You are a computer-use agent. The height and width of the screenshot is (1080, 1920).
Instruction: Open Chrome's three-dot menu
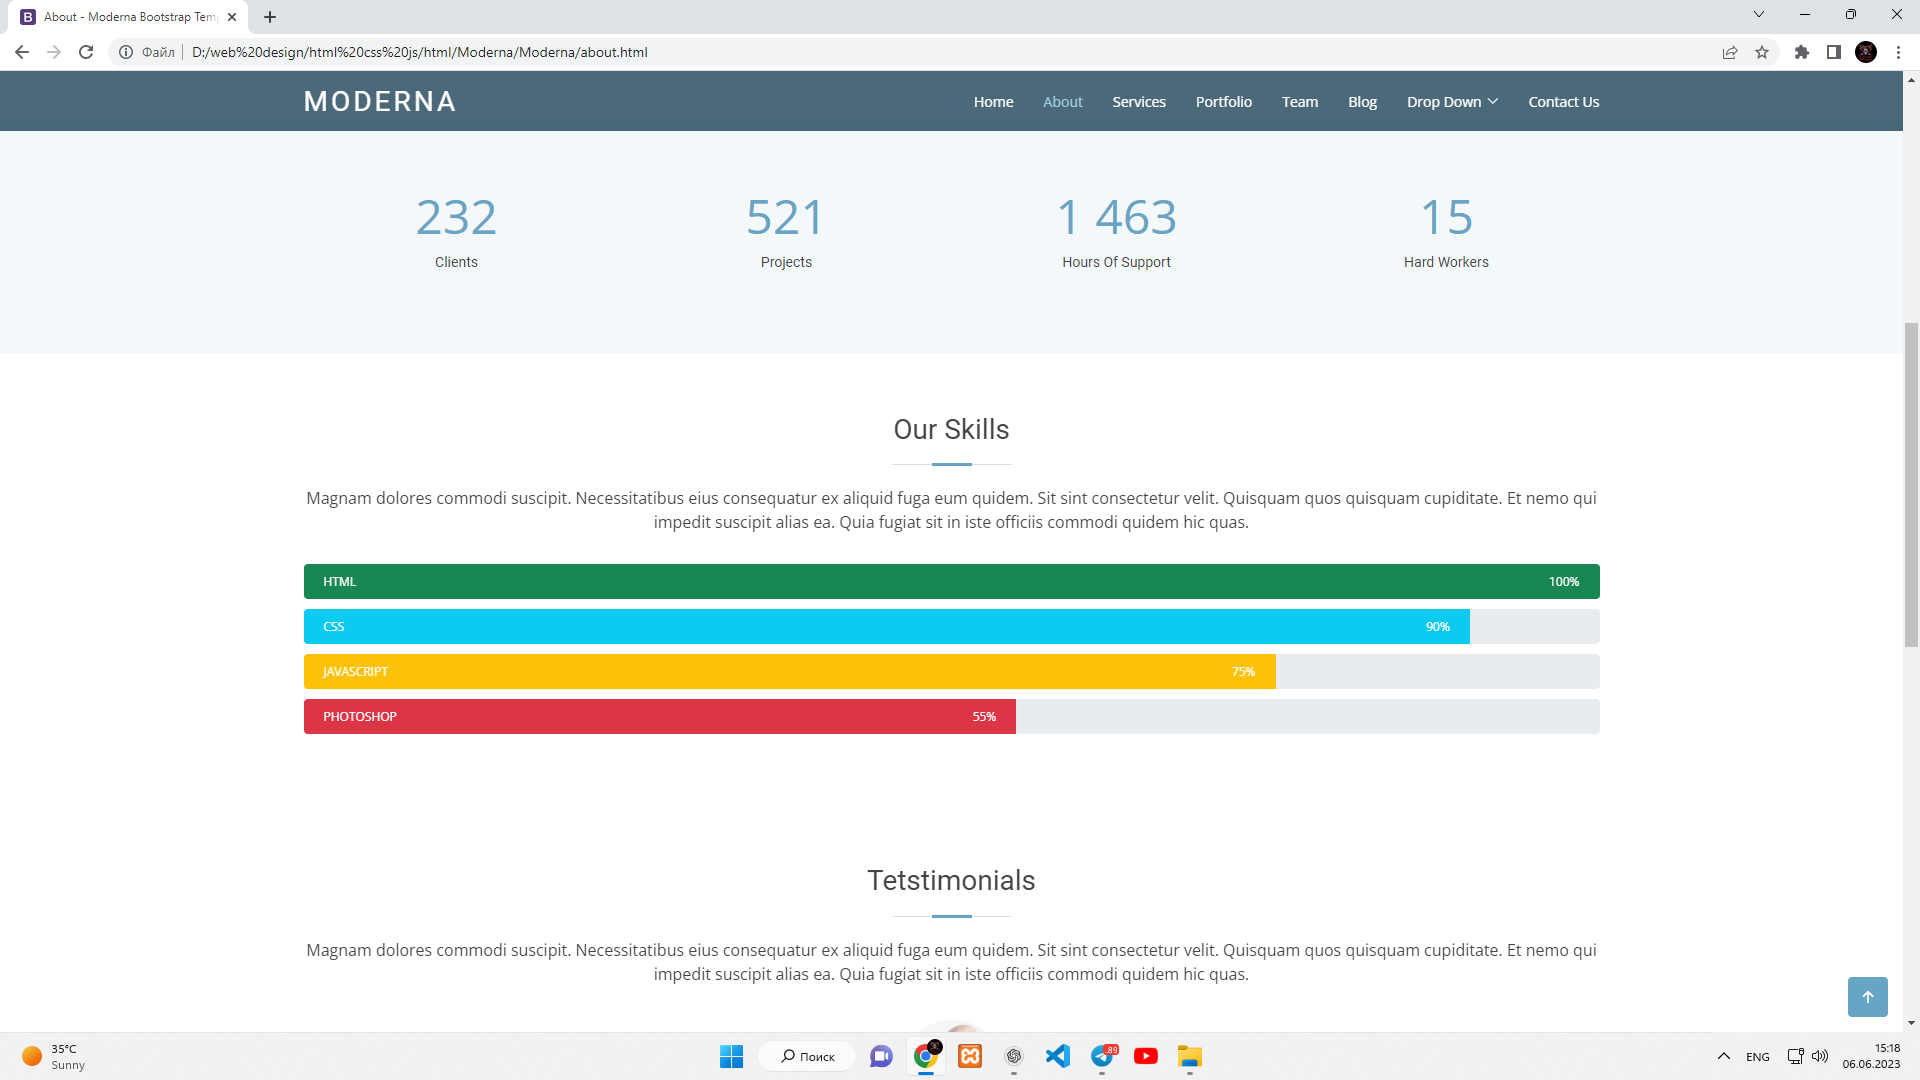click(x=1898, y=52)
